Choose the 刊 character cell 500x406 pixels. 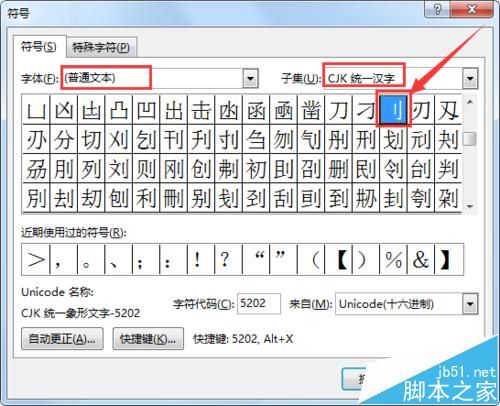174,139
